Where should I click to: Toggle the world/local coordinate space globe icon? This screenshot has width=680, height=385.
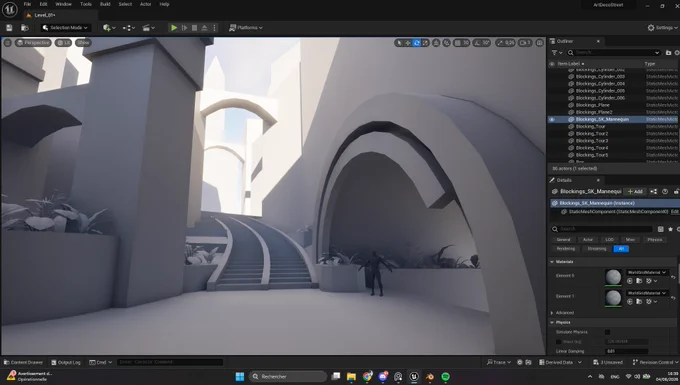(x=436, y=42)
